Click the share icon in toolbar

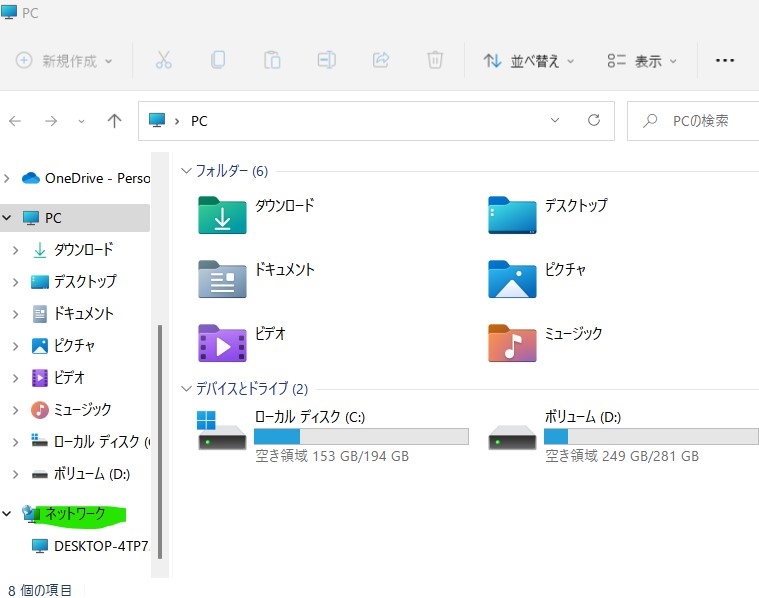tap(381, 60)
